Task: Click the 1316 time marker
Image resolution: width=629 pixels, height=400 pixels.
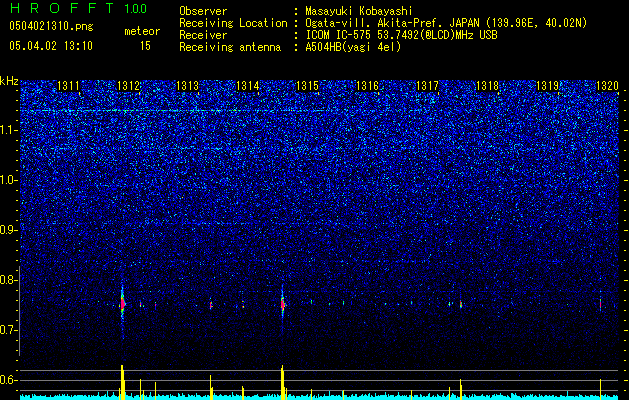Action: pyautogui.click(x=367, y=86)
